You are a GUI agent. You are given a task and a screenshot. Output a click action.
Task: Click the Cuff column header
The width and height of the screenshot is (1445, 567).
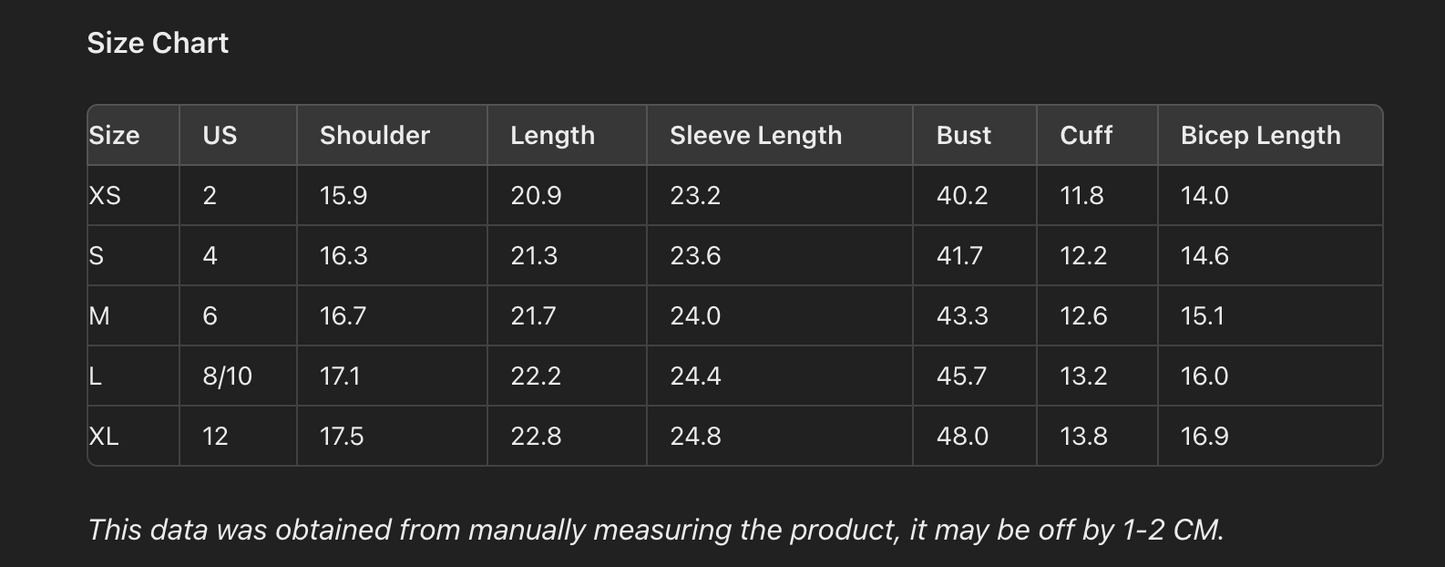click(1086, 135)
